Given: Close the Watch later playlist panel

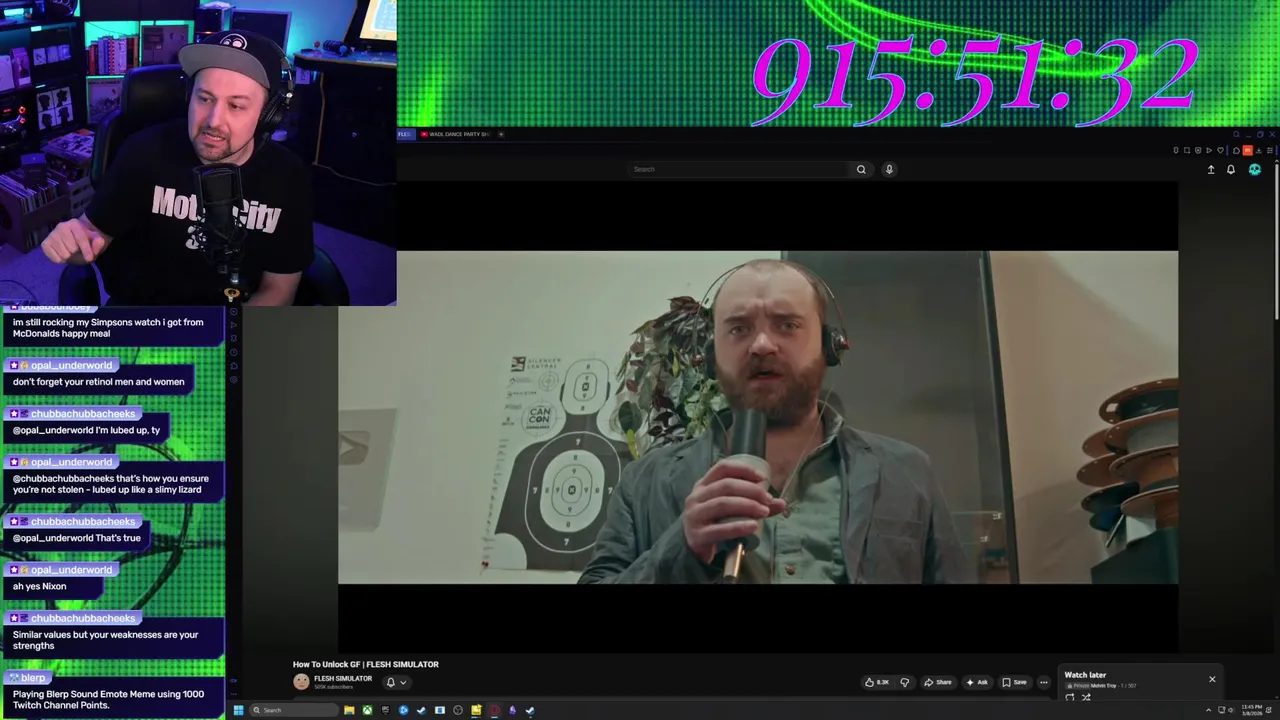Looking at the screenshot, I should [x=1212, y=679].
